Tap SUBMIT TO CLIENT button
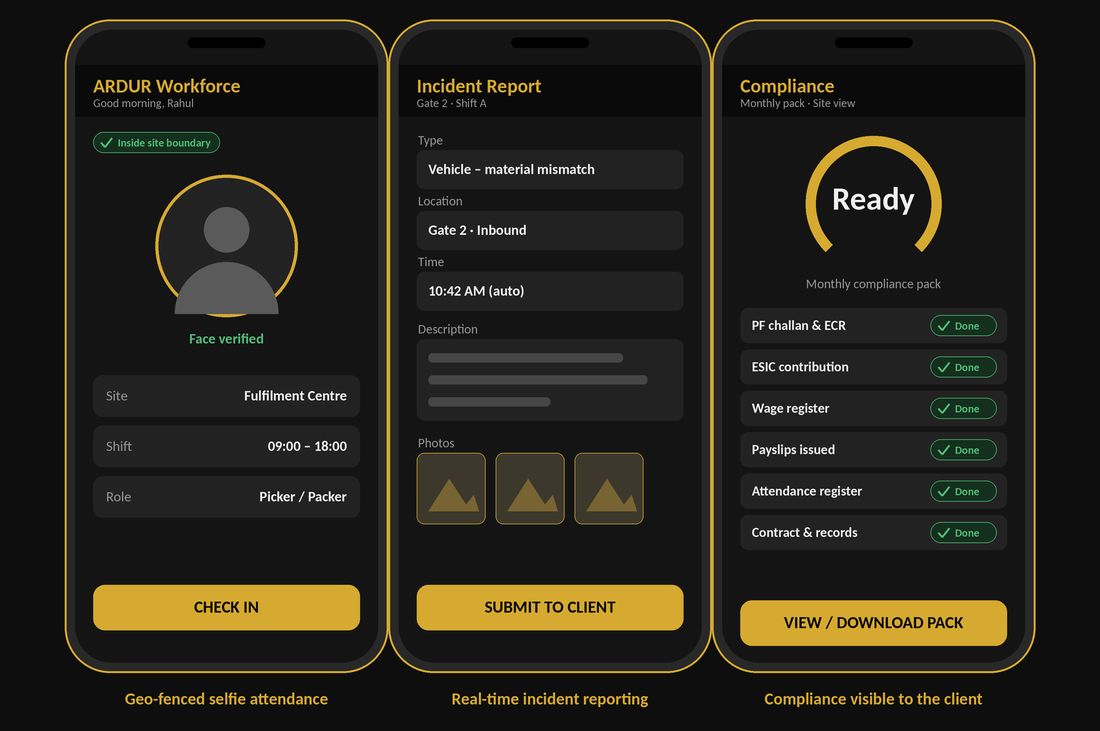Screen dimensions: 1100x731 click(549, 607)
